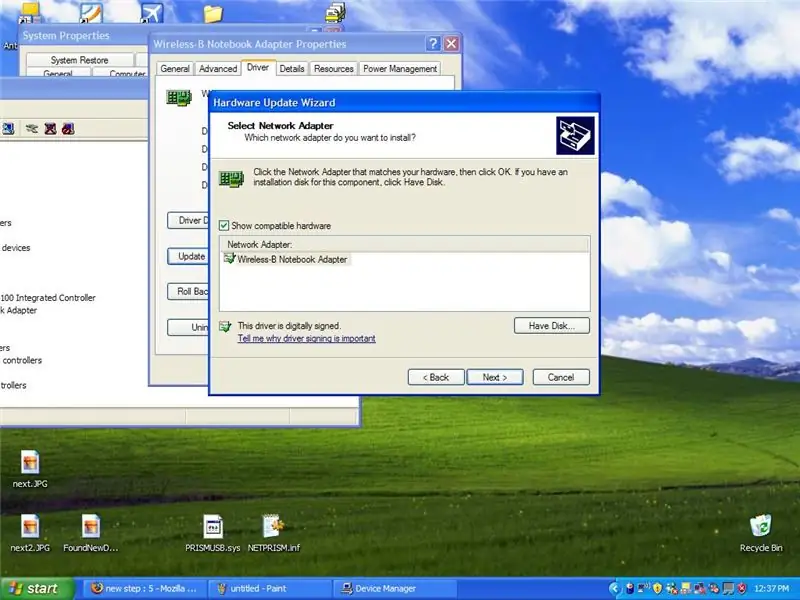The height and width of the screenshot is (600, 800).
Task: Open the Windows Start menu
Action: tap(37, 588)
